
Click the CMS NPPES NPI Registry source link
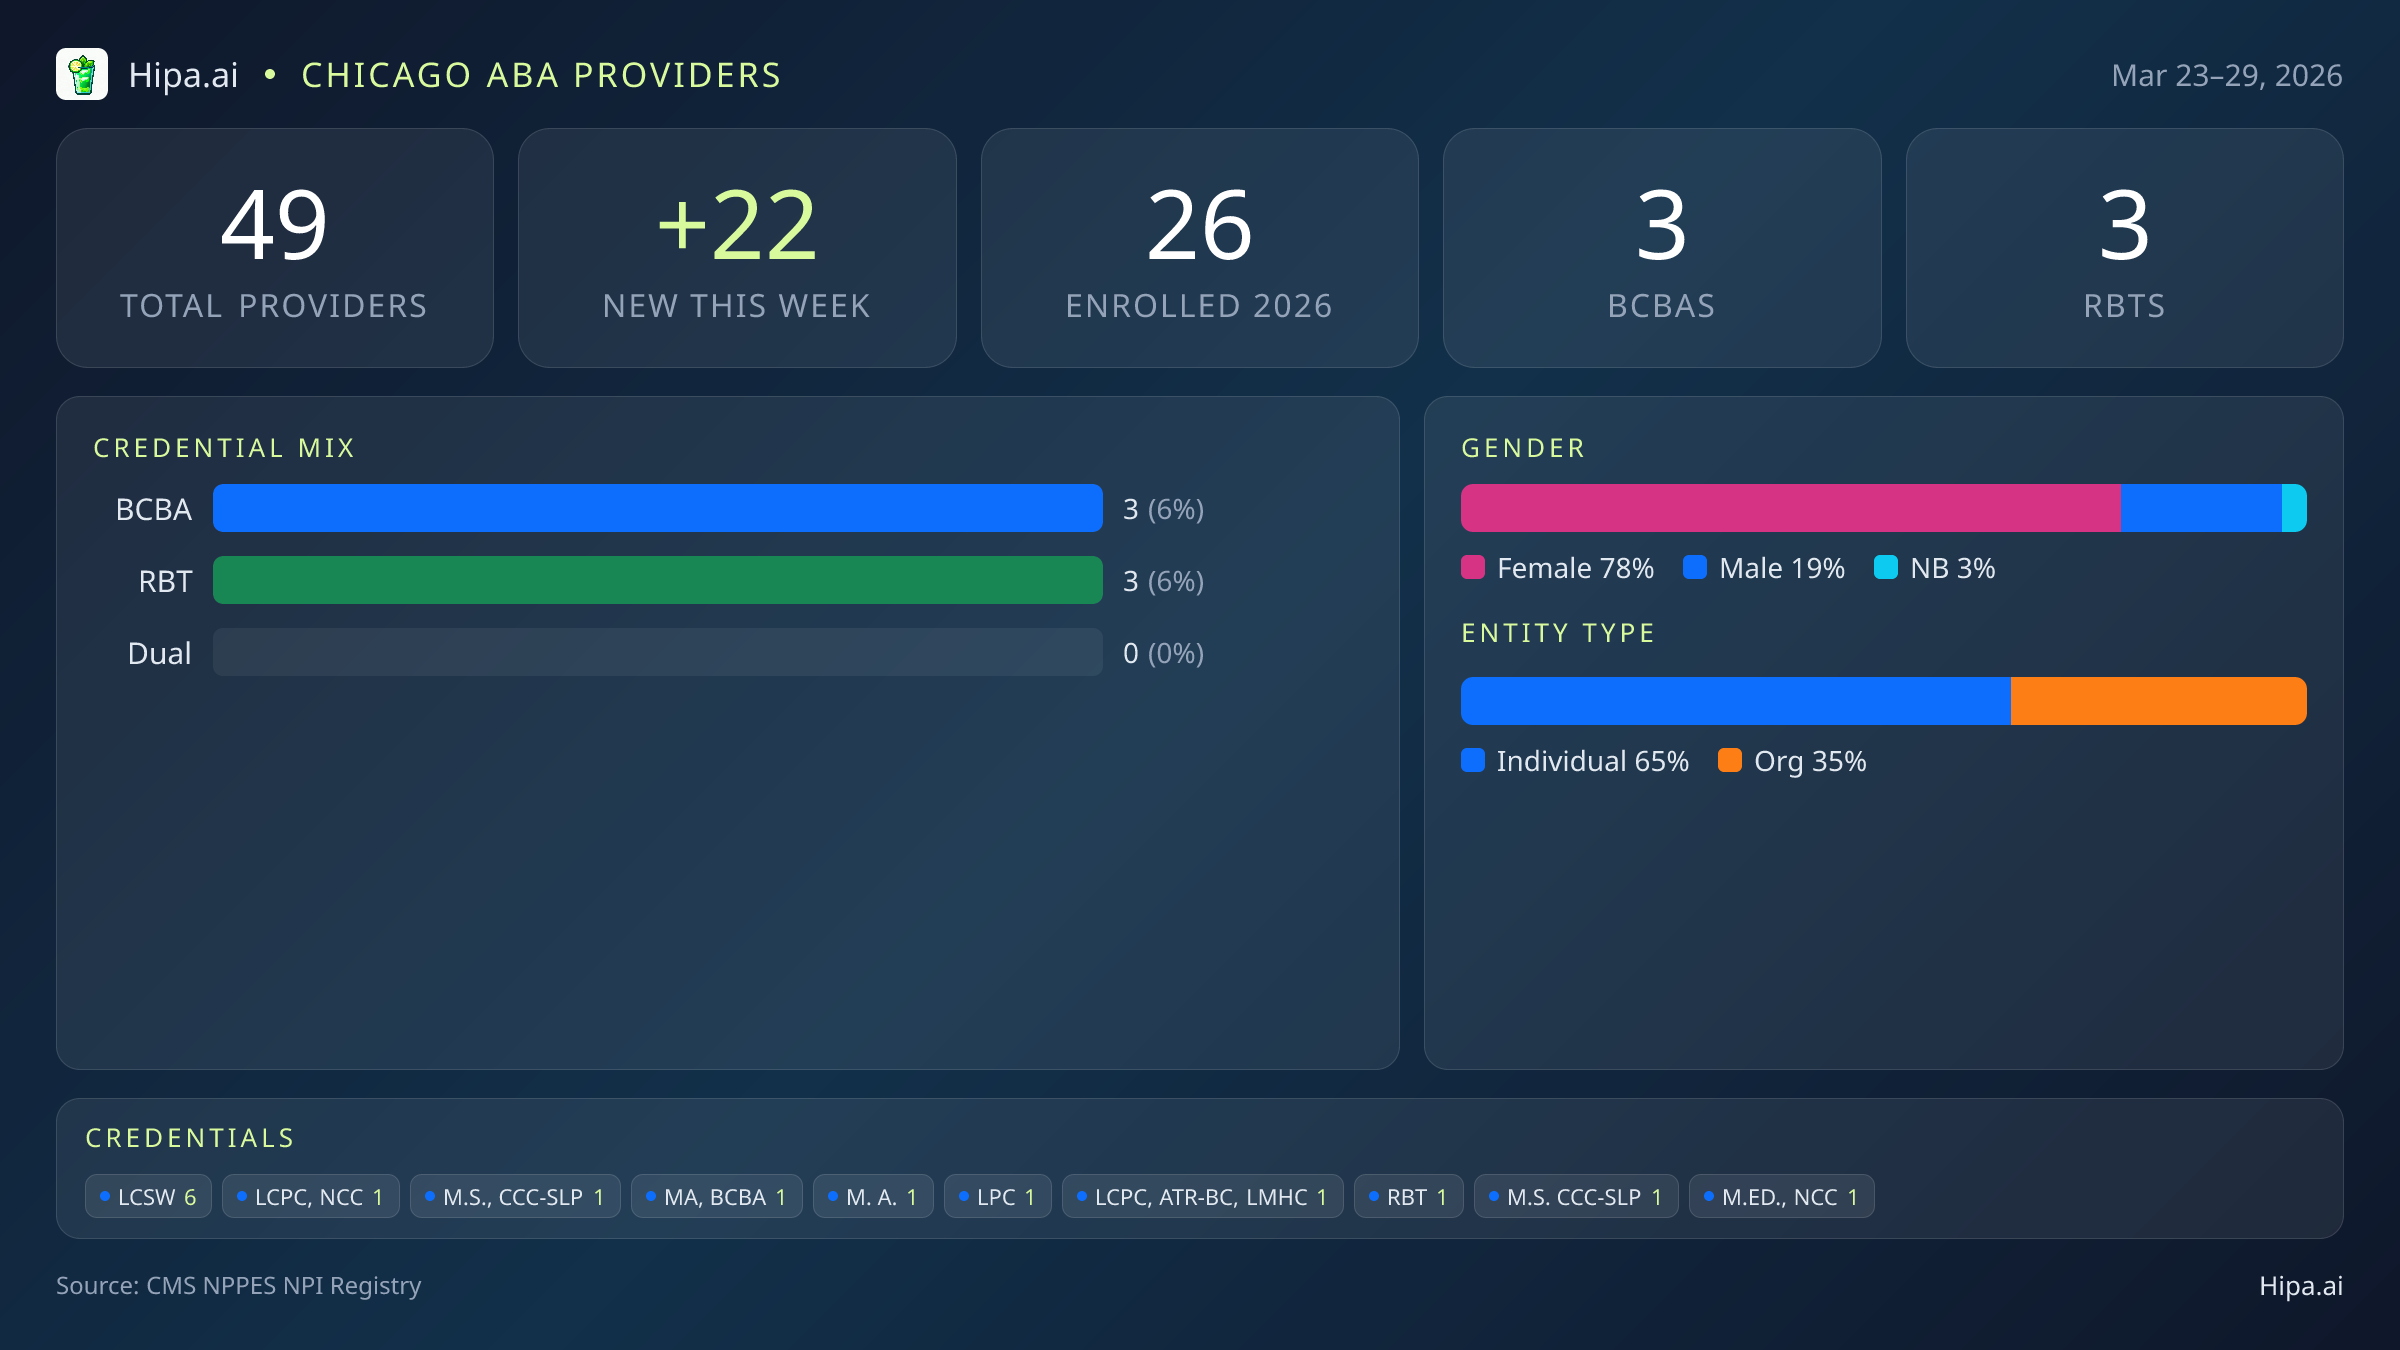(240, 1286)
